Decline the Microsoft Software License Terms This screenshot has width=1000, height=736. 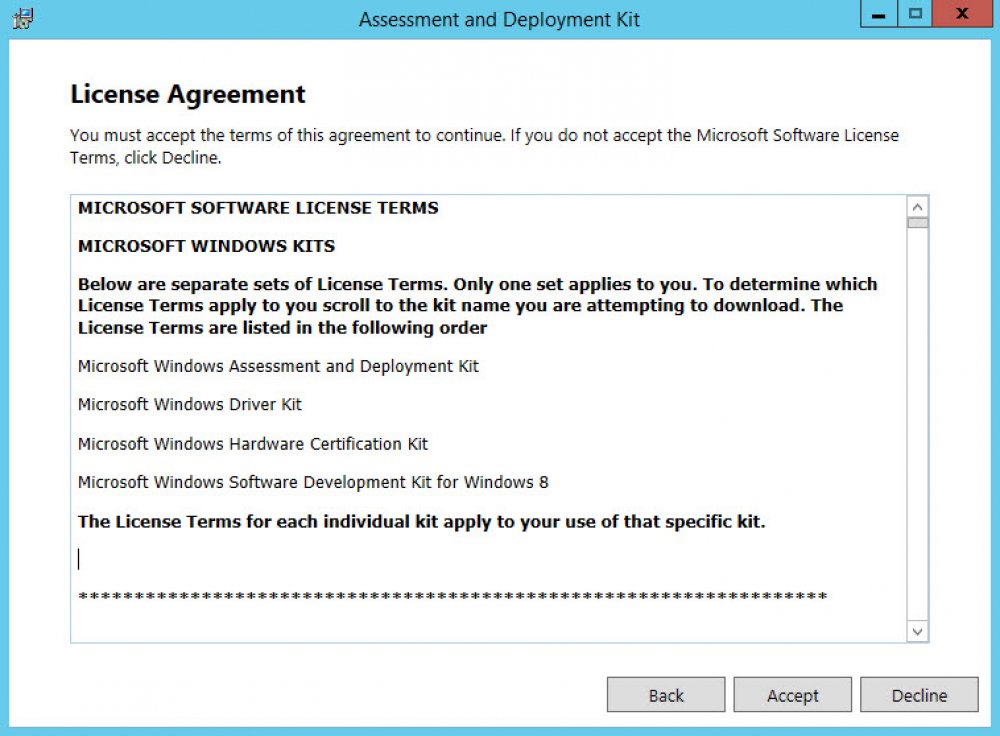click(919, 695)
